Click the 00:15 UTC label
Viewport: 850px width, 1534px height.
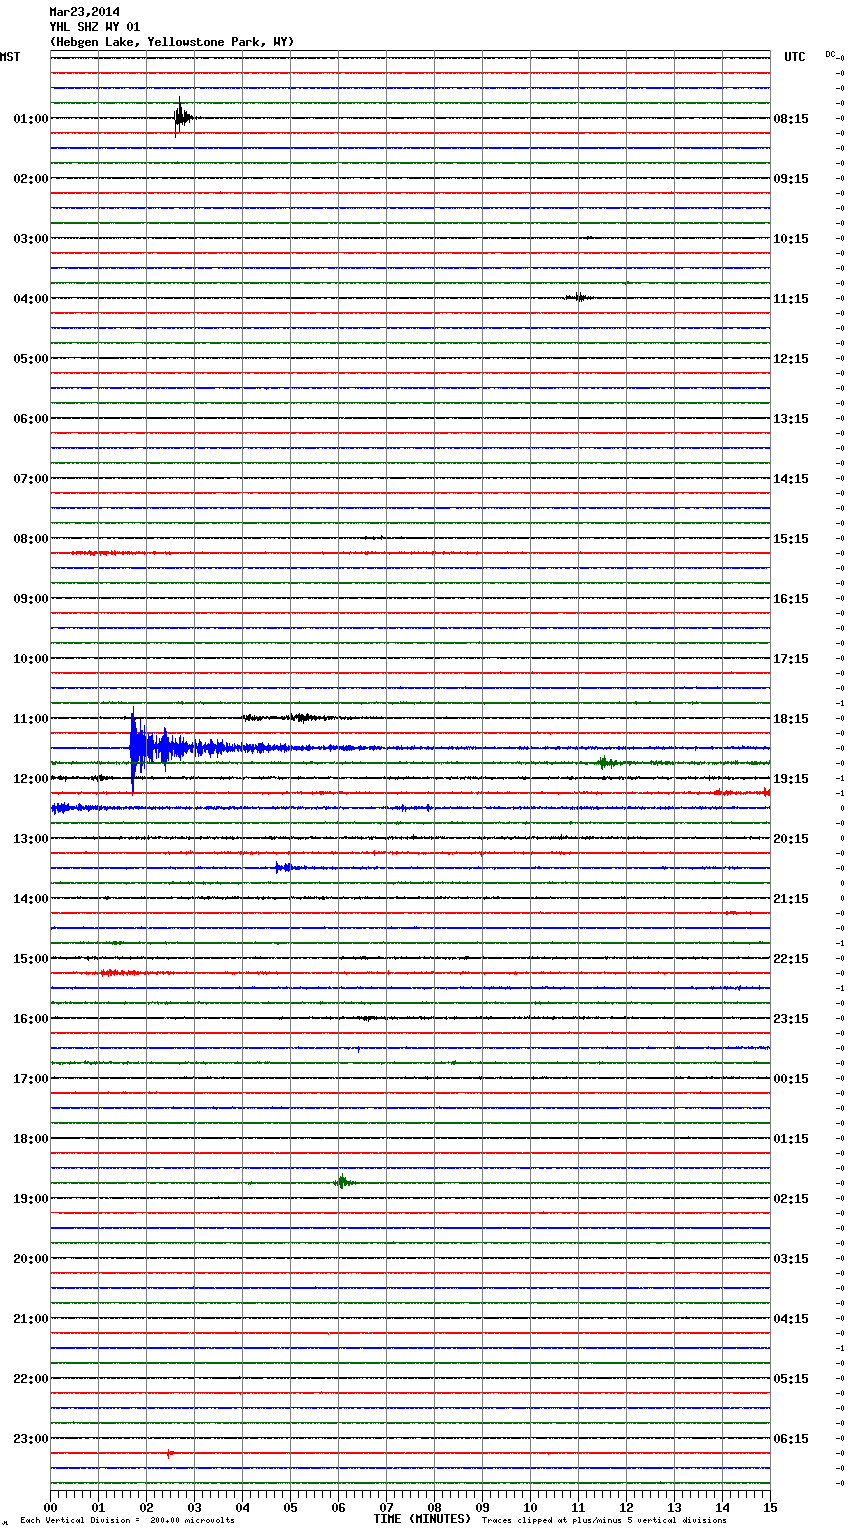pyautogui.click(x=791, y=1079)
